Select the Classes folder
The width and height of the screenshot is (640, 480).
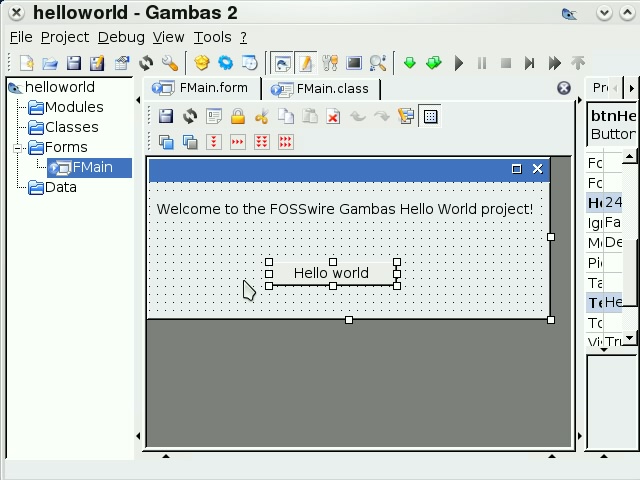click(64, 127)
